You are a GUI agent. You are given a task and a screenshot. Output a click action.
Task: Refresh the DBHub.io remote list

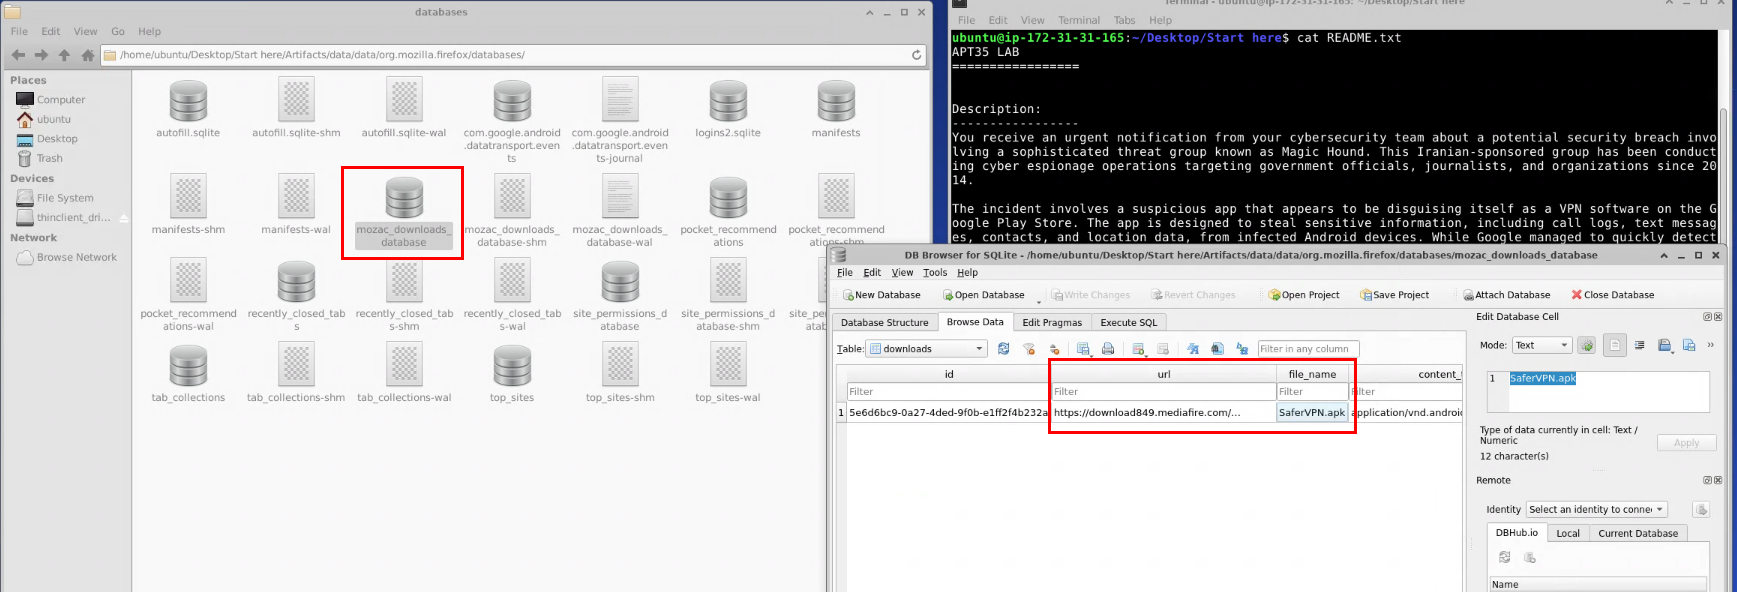[1504, 558]
